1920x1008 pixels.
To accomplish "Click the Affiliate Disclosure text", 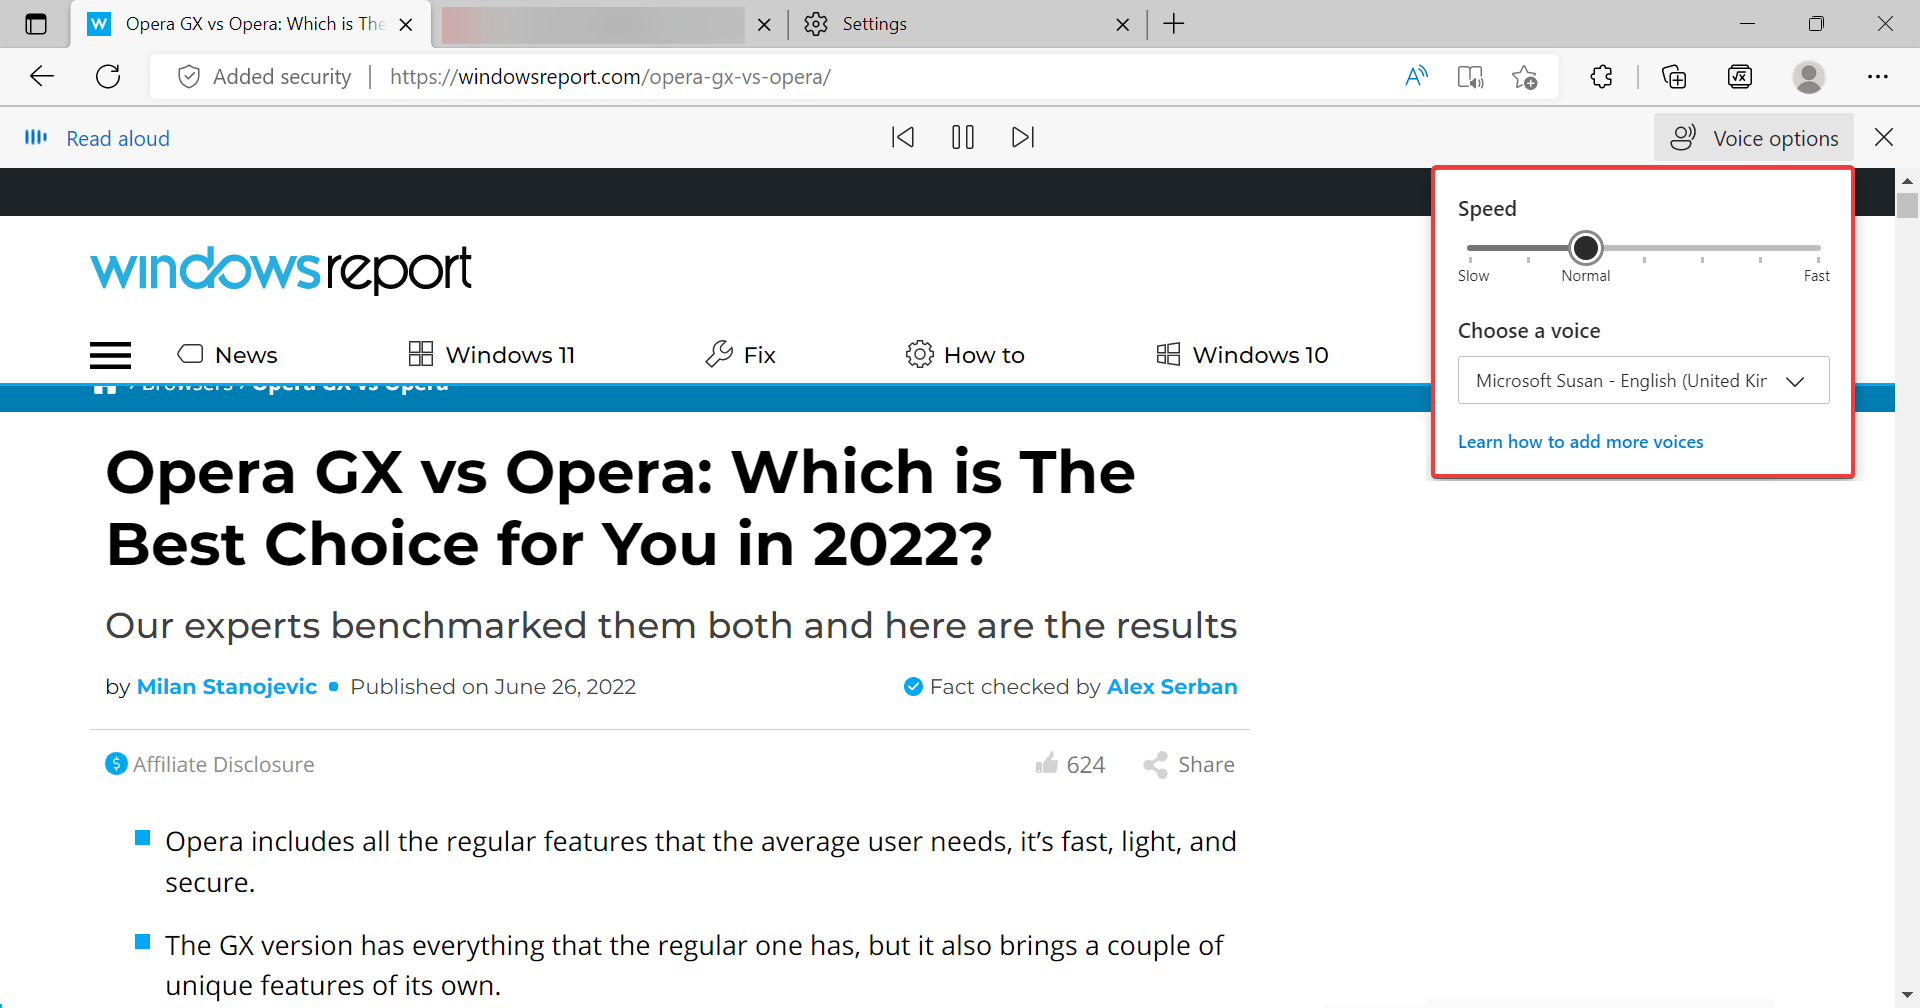I will point(224,764).
